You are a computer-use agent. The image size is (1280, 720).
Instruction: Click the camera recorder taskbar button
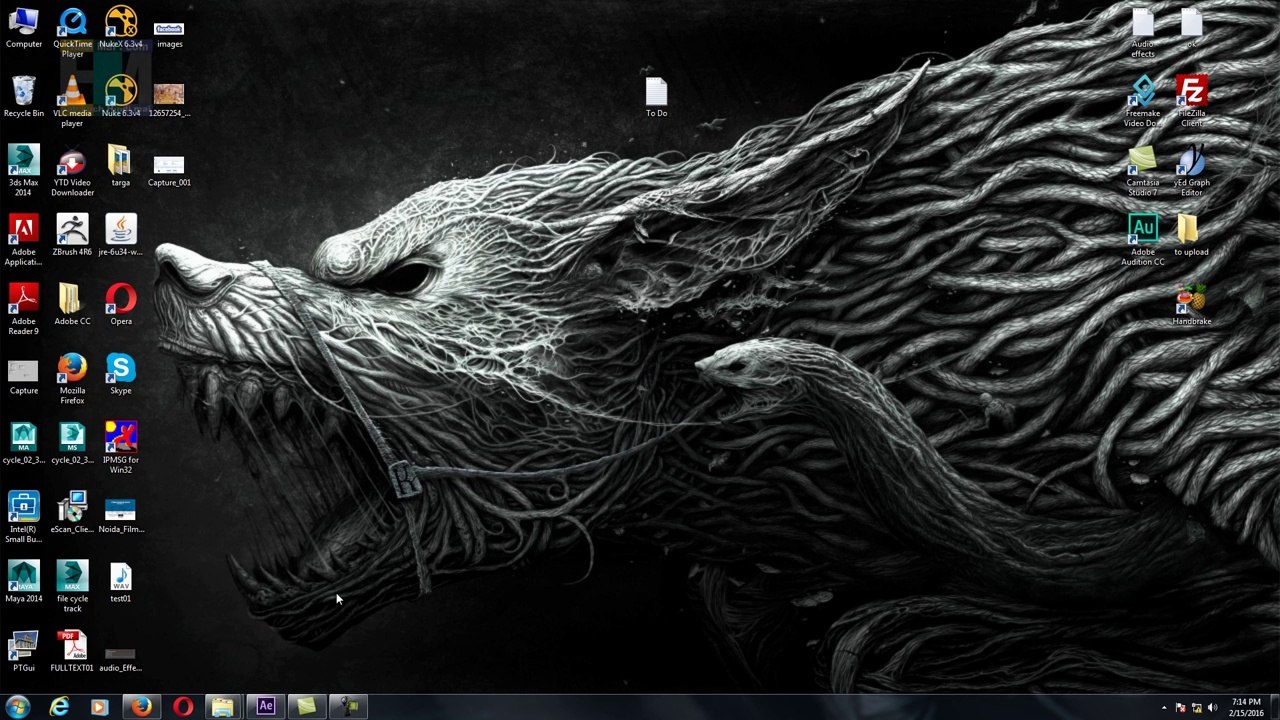349,707
